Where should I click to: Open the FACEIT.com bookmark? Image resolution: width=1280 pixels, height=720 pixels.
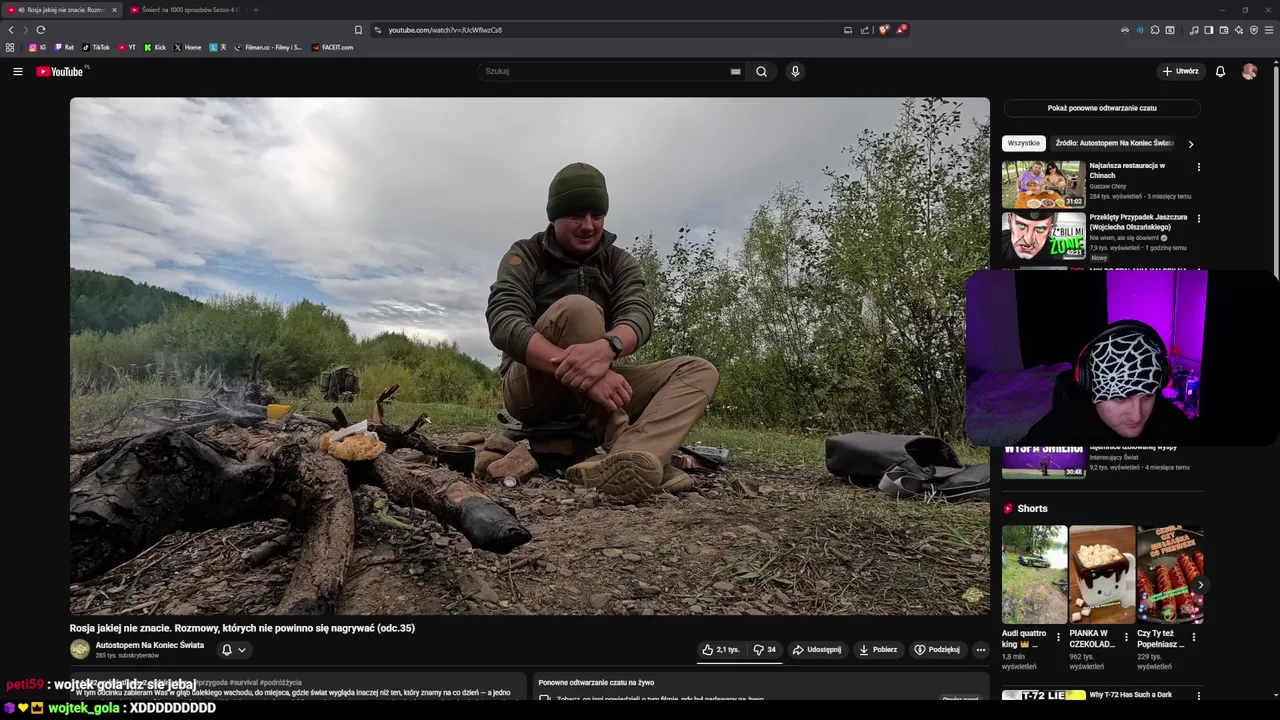click(x=332, y=47)
